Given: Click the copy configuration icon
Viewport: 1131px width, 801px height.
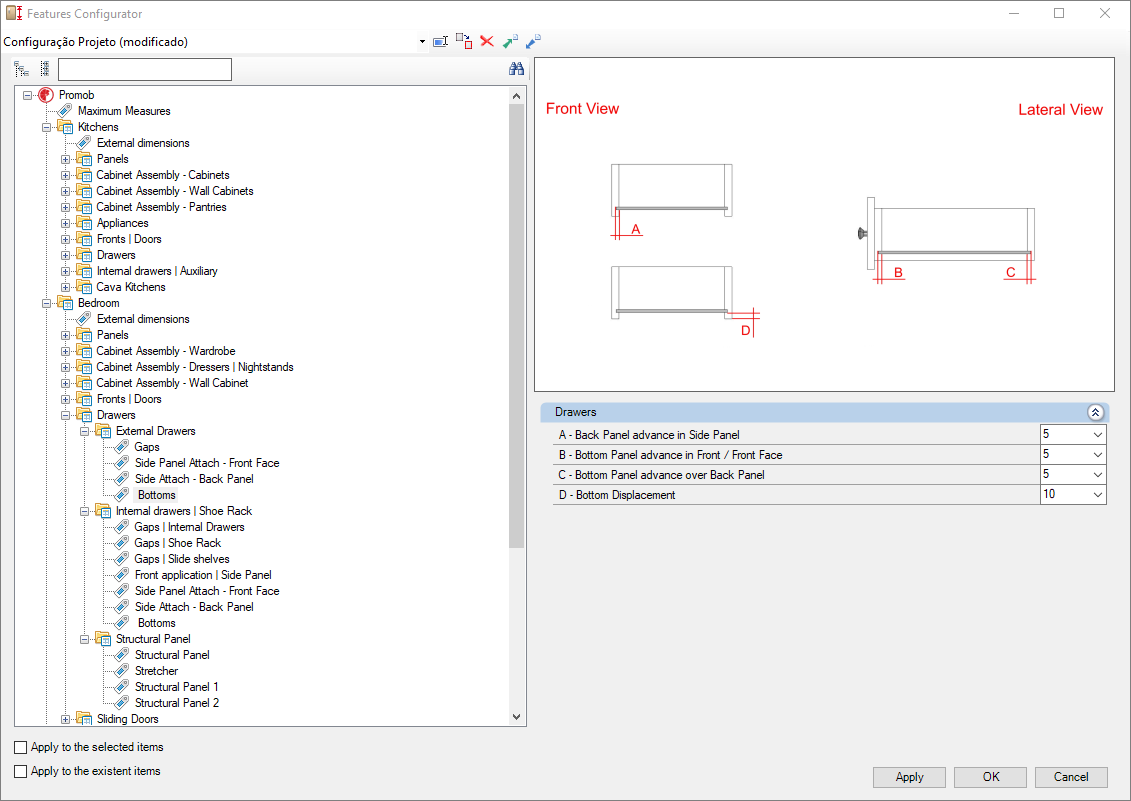Looking at the screenshot, I should coord(464,41).
